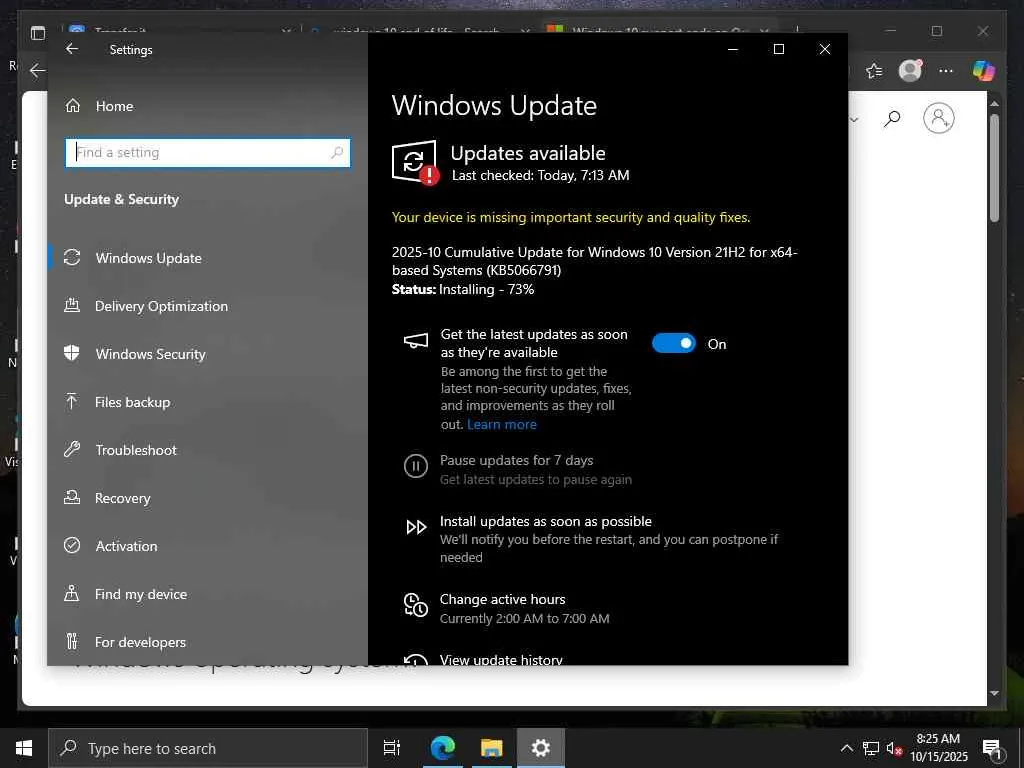The image size is (1024, 768).
Task: Click the megaphone icon for latest updates
Action: [x=415, y=340]
